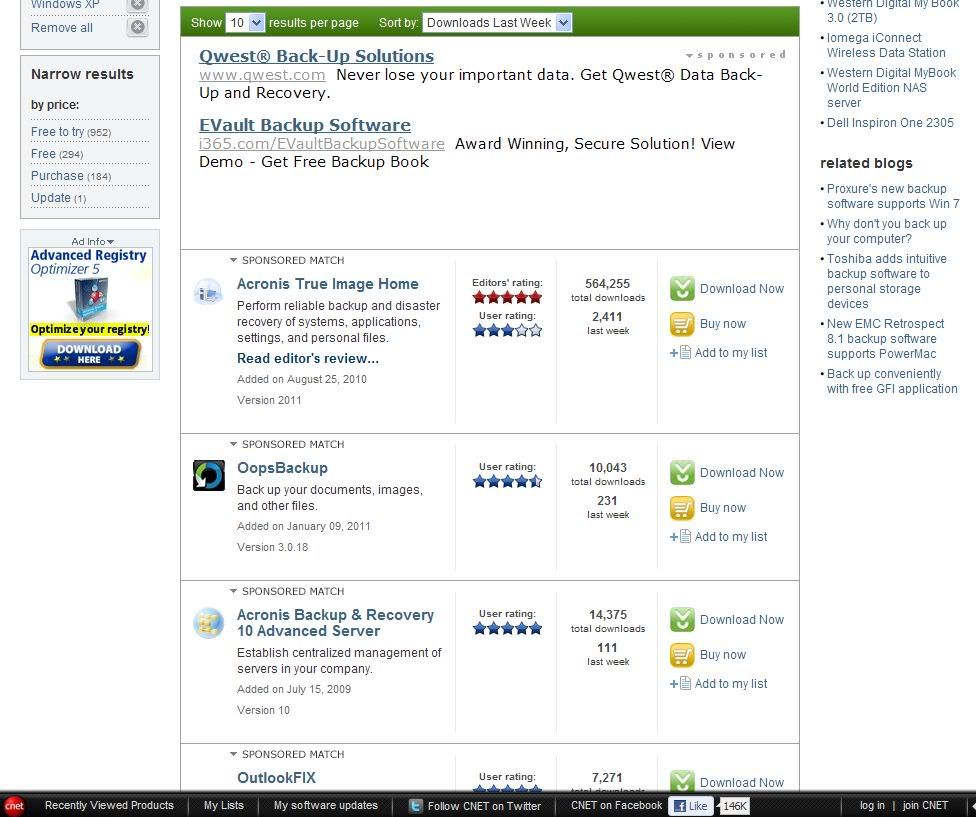Open the Acronis True Image Home title link

pos(327,284)
